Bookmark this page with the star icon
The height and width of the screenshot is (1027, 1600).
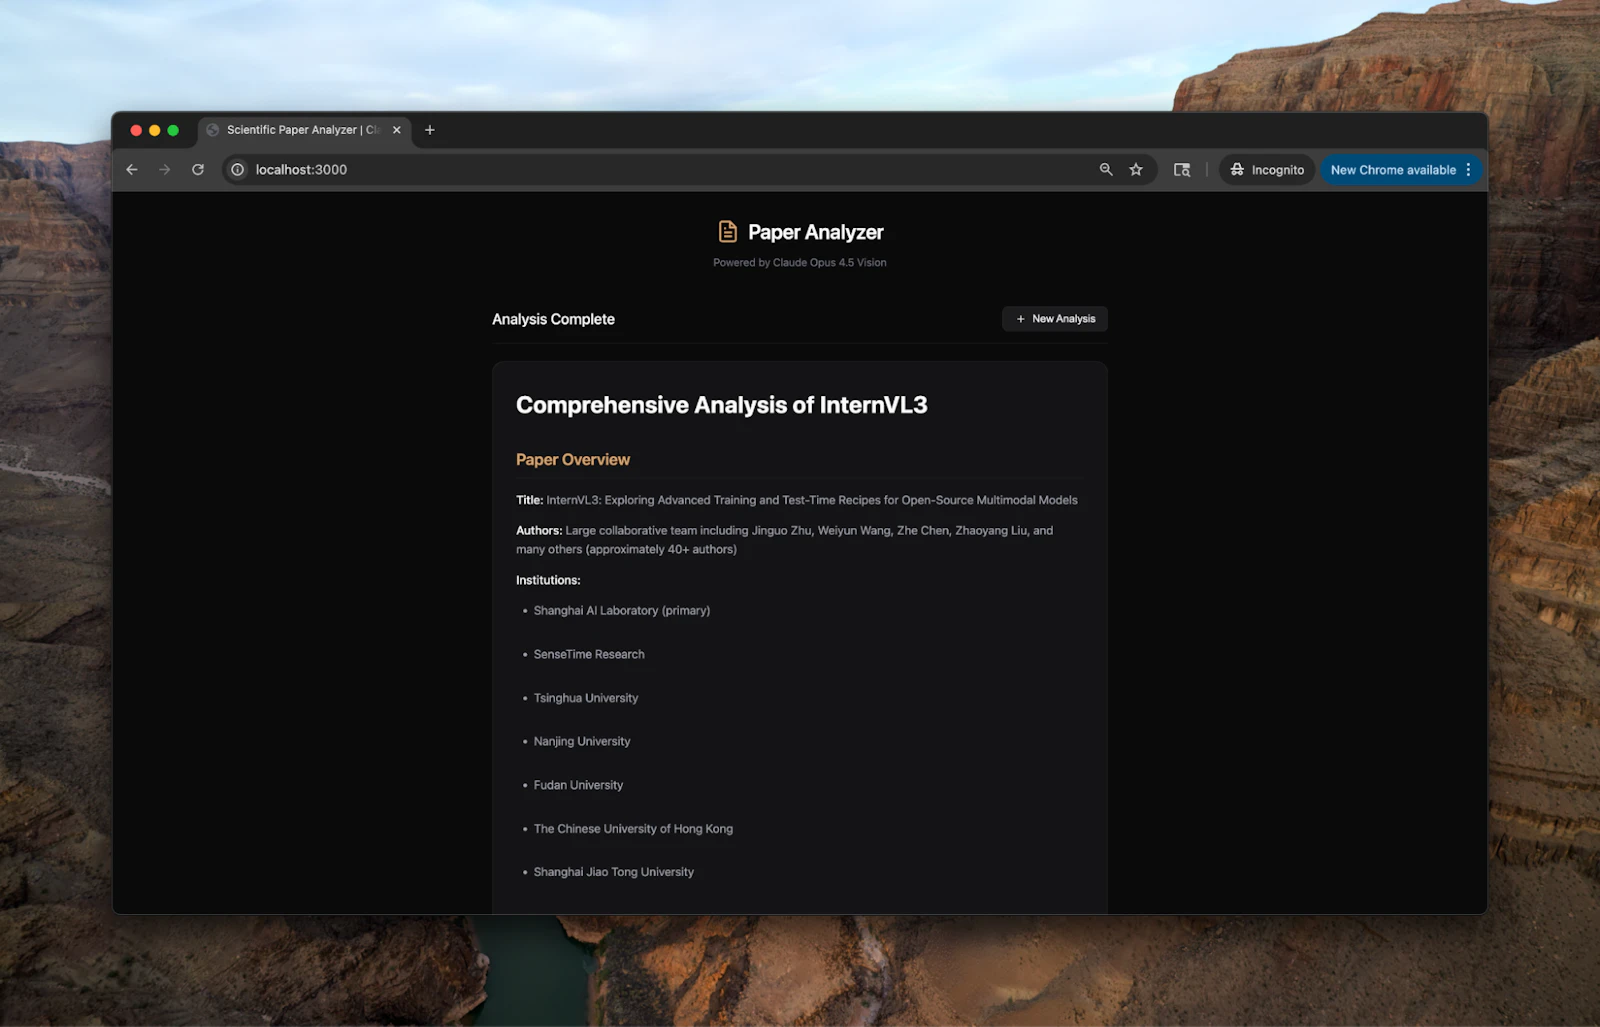click(x=1136, y=170)
